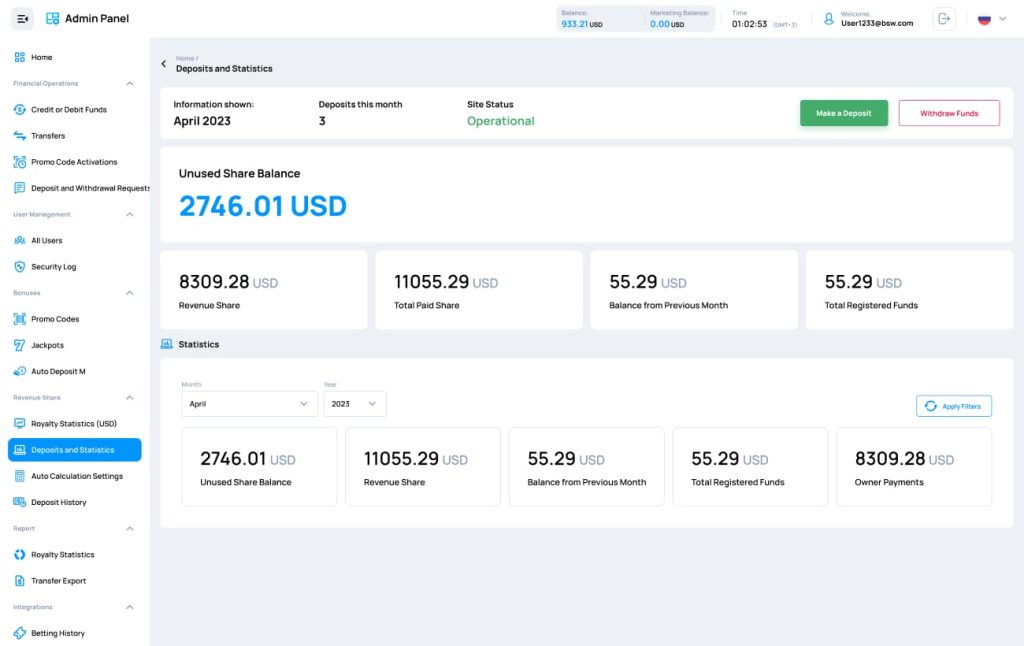Image resolution: width=1024 pixels, height=646 pixels.
Task: Open the language flag dropdown
Action: point(991,19)
